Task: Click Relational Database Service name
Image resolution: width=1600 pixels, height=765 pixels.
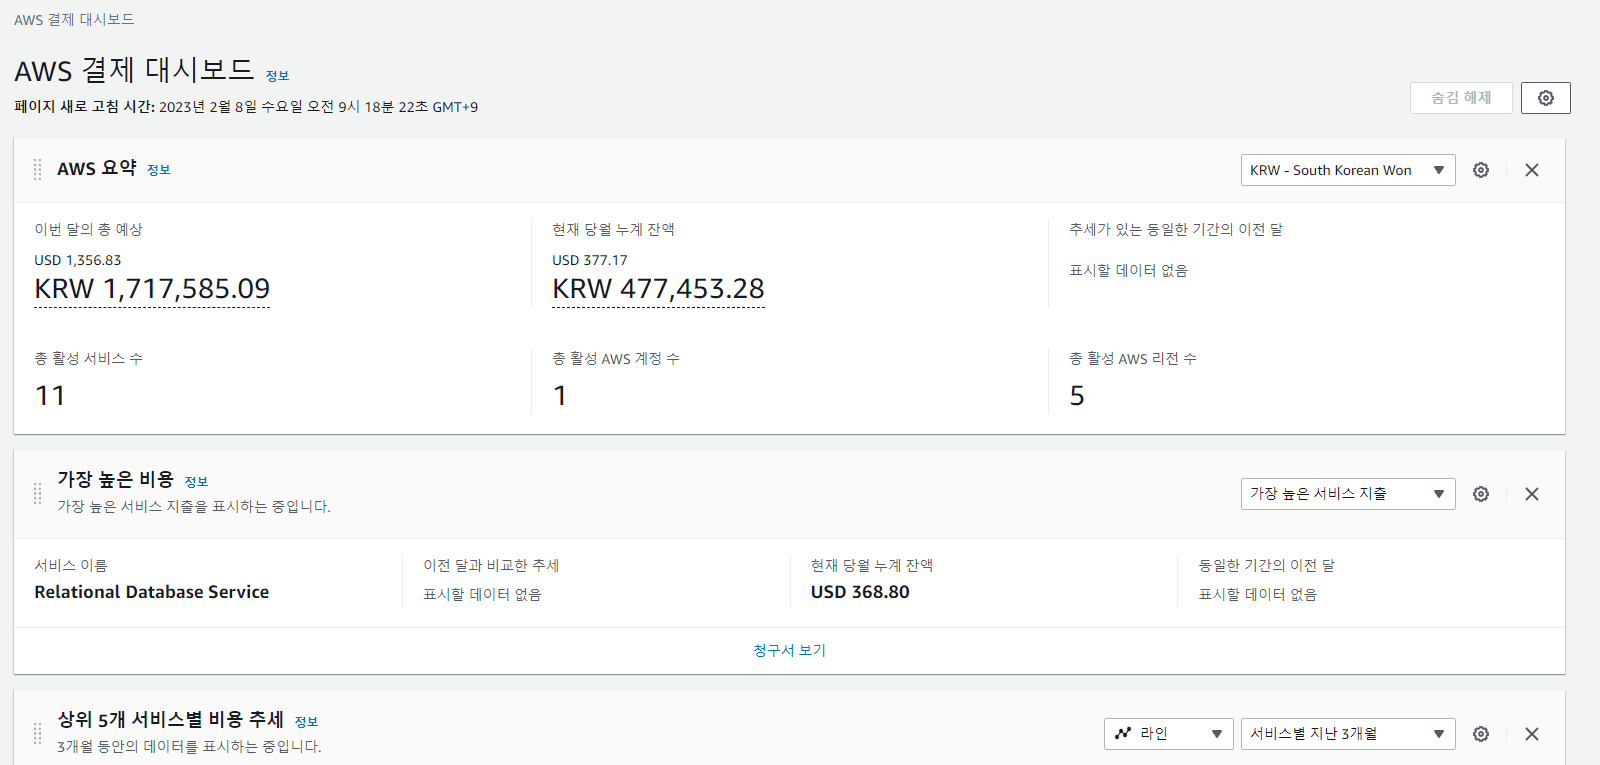Action: tap(152, 592)
